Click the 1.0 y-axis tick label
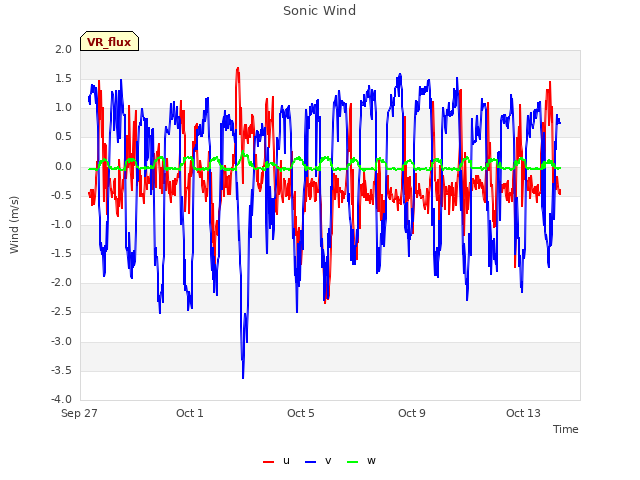 64,108
